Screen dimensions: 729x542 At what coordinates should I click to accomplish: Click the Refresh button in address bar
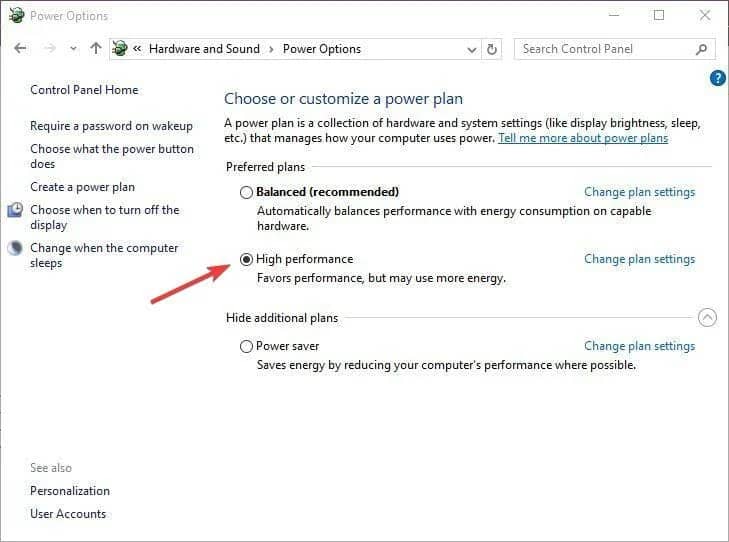coord(492,48)
